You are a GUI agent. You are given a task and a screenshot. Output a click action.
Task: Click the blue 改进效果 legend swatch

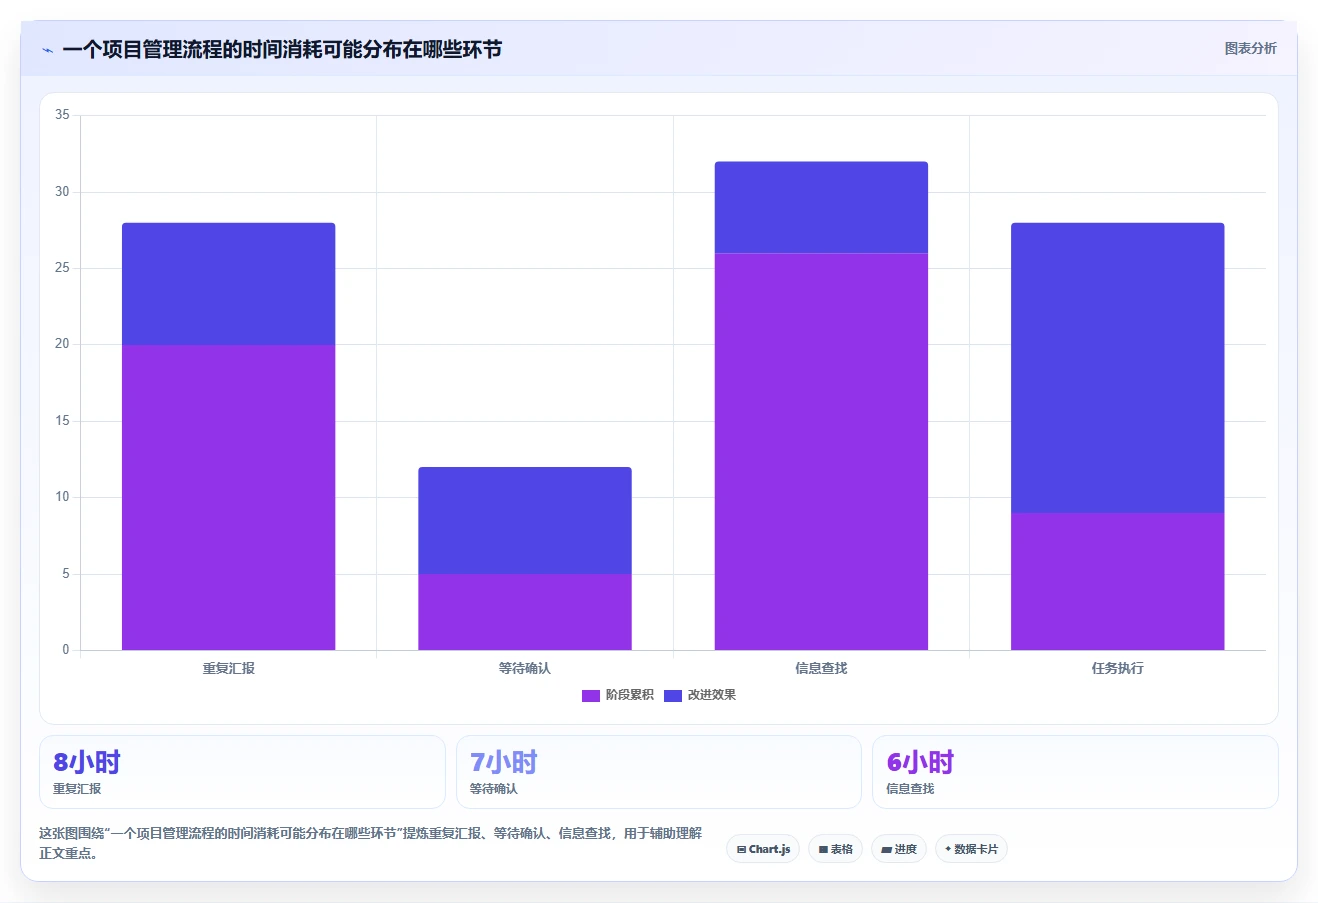673,696
